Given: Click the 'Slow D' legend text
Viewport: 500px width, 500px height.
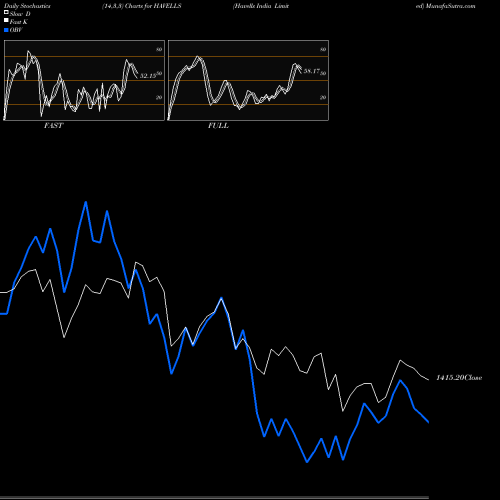Looking at the screenshot, I should [x=20, y=14].
